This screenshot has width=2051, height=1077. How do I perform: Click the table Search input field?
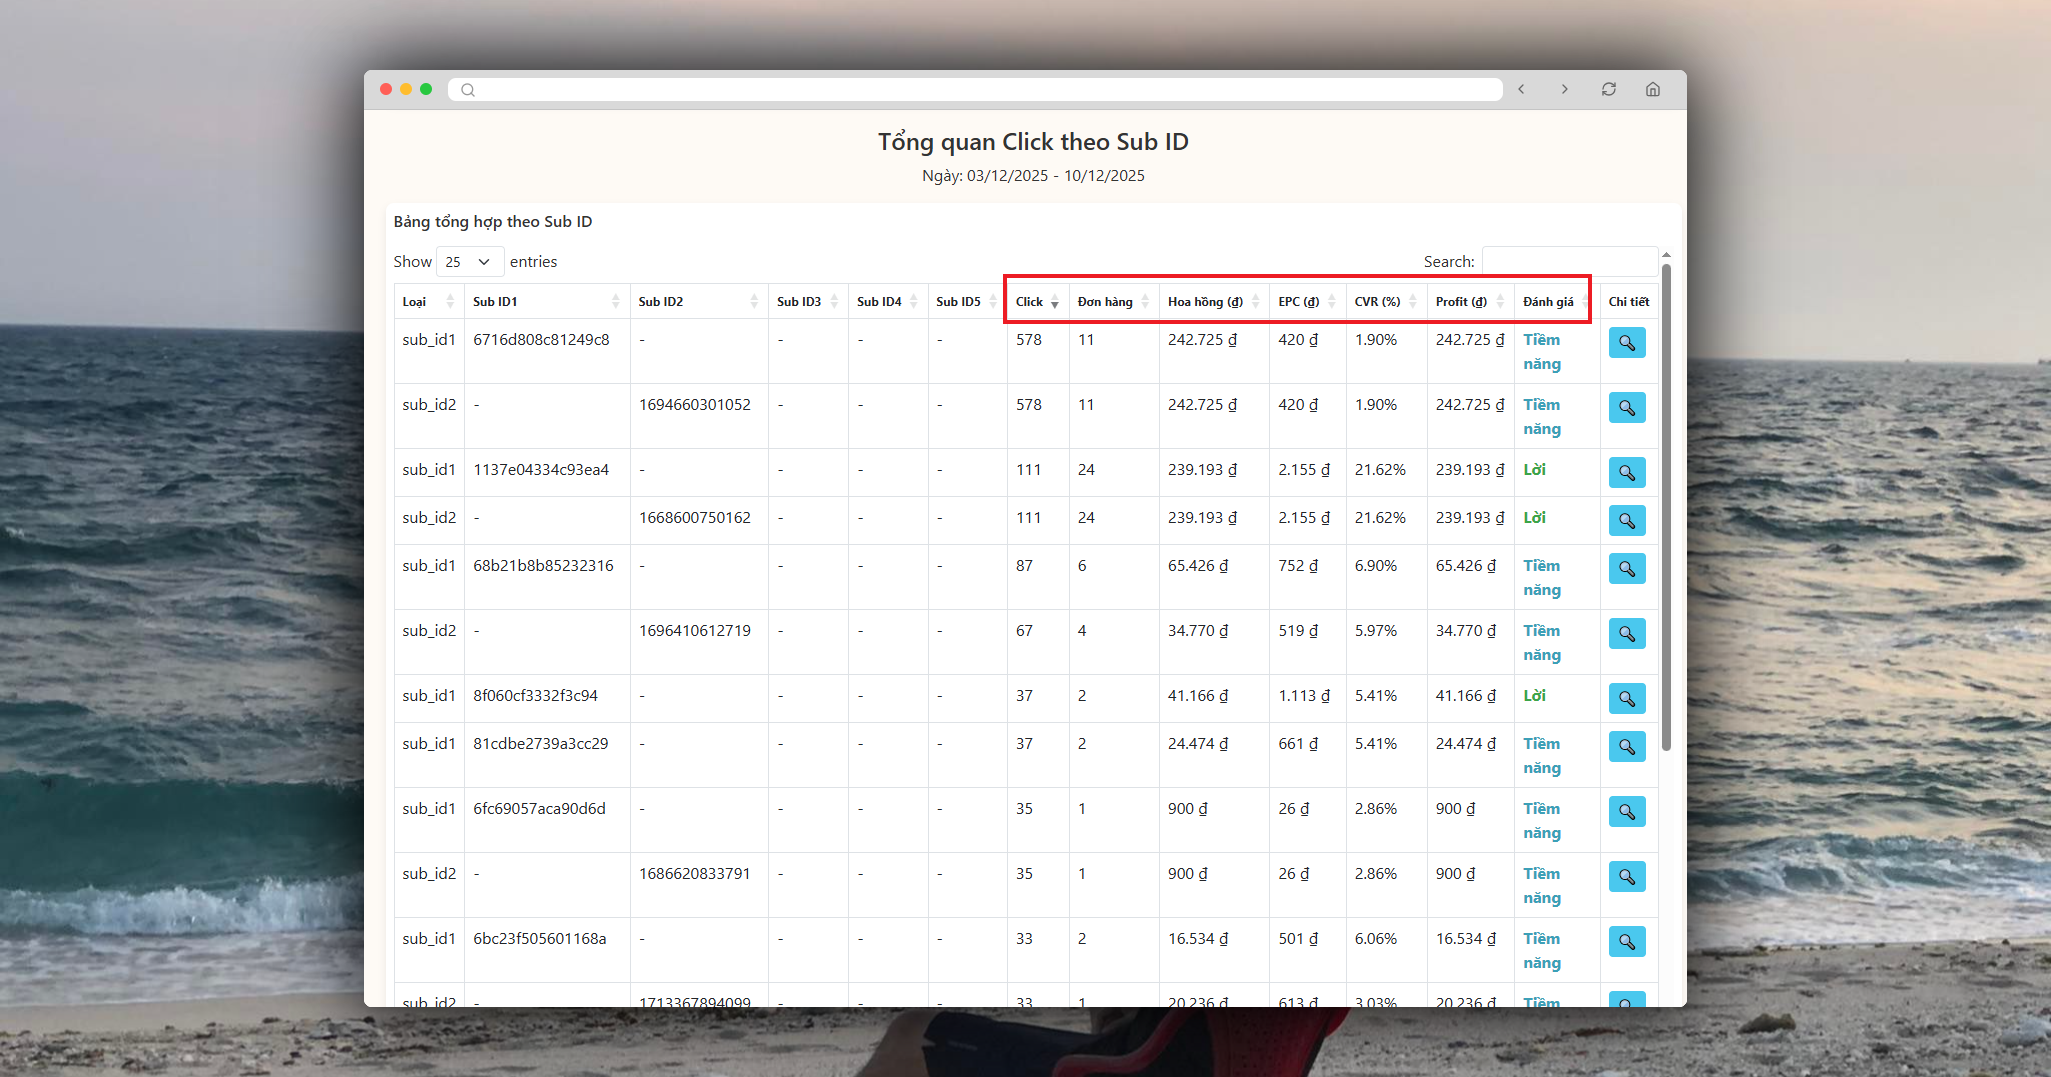tap(1568, 262)
